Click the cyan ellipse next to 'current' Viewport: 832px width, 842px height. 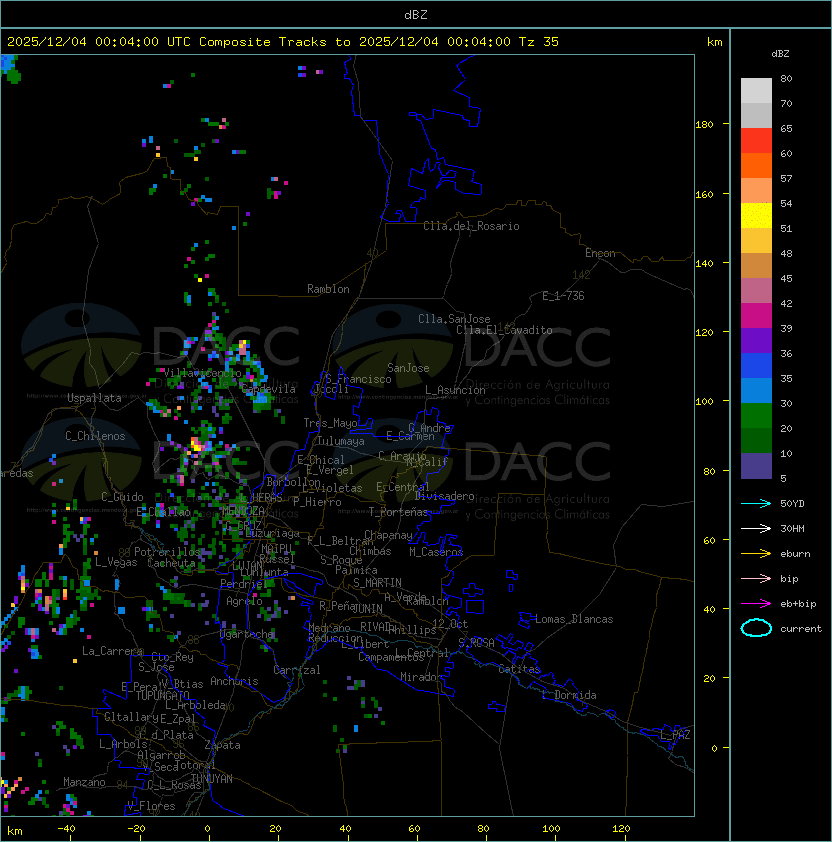(x=756, y=628)
